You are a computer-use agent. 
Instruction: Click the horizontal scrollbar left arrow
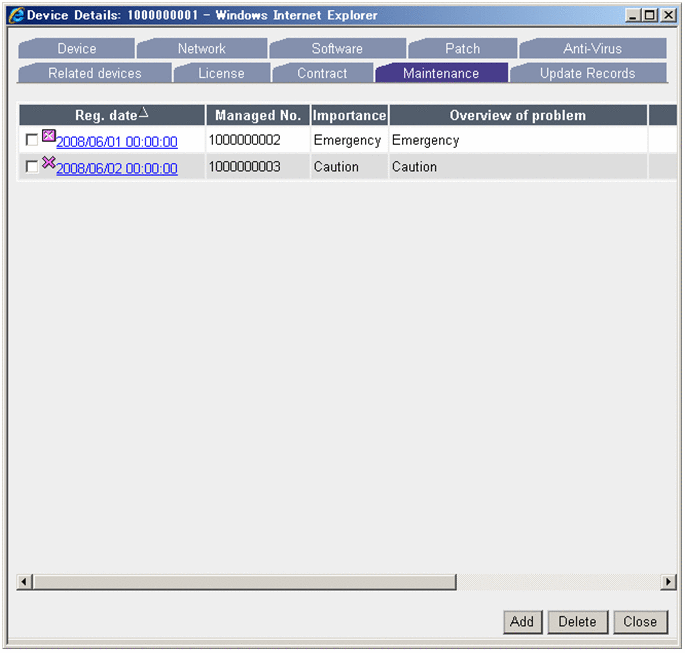24,582
